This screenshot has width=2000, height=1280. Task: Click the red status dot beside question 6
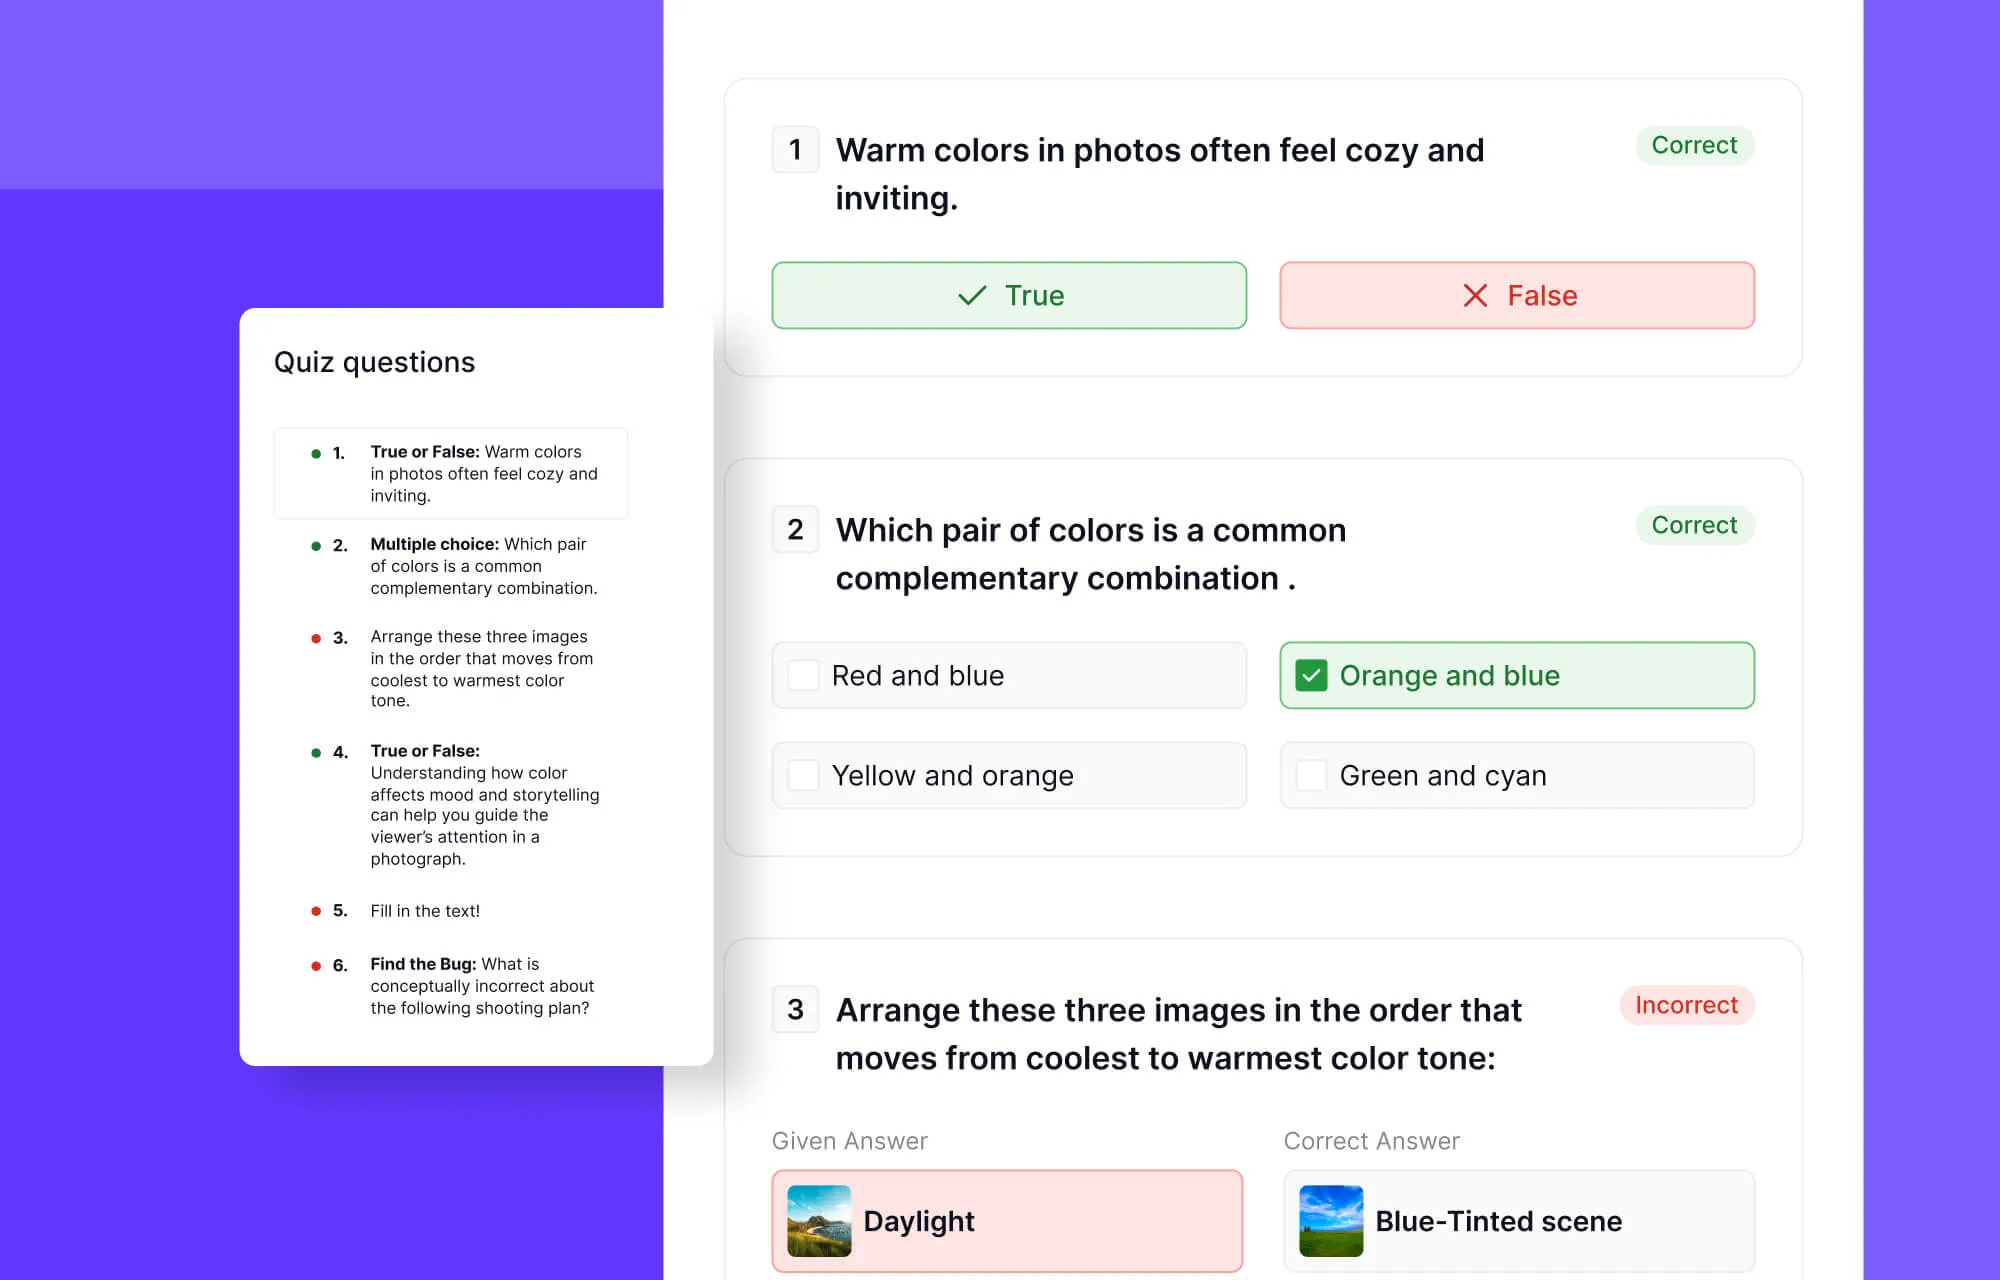(316, 966)
